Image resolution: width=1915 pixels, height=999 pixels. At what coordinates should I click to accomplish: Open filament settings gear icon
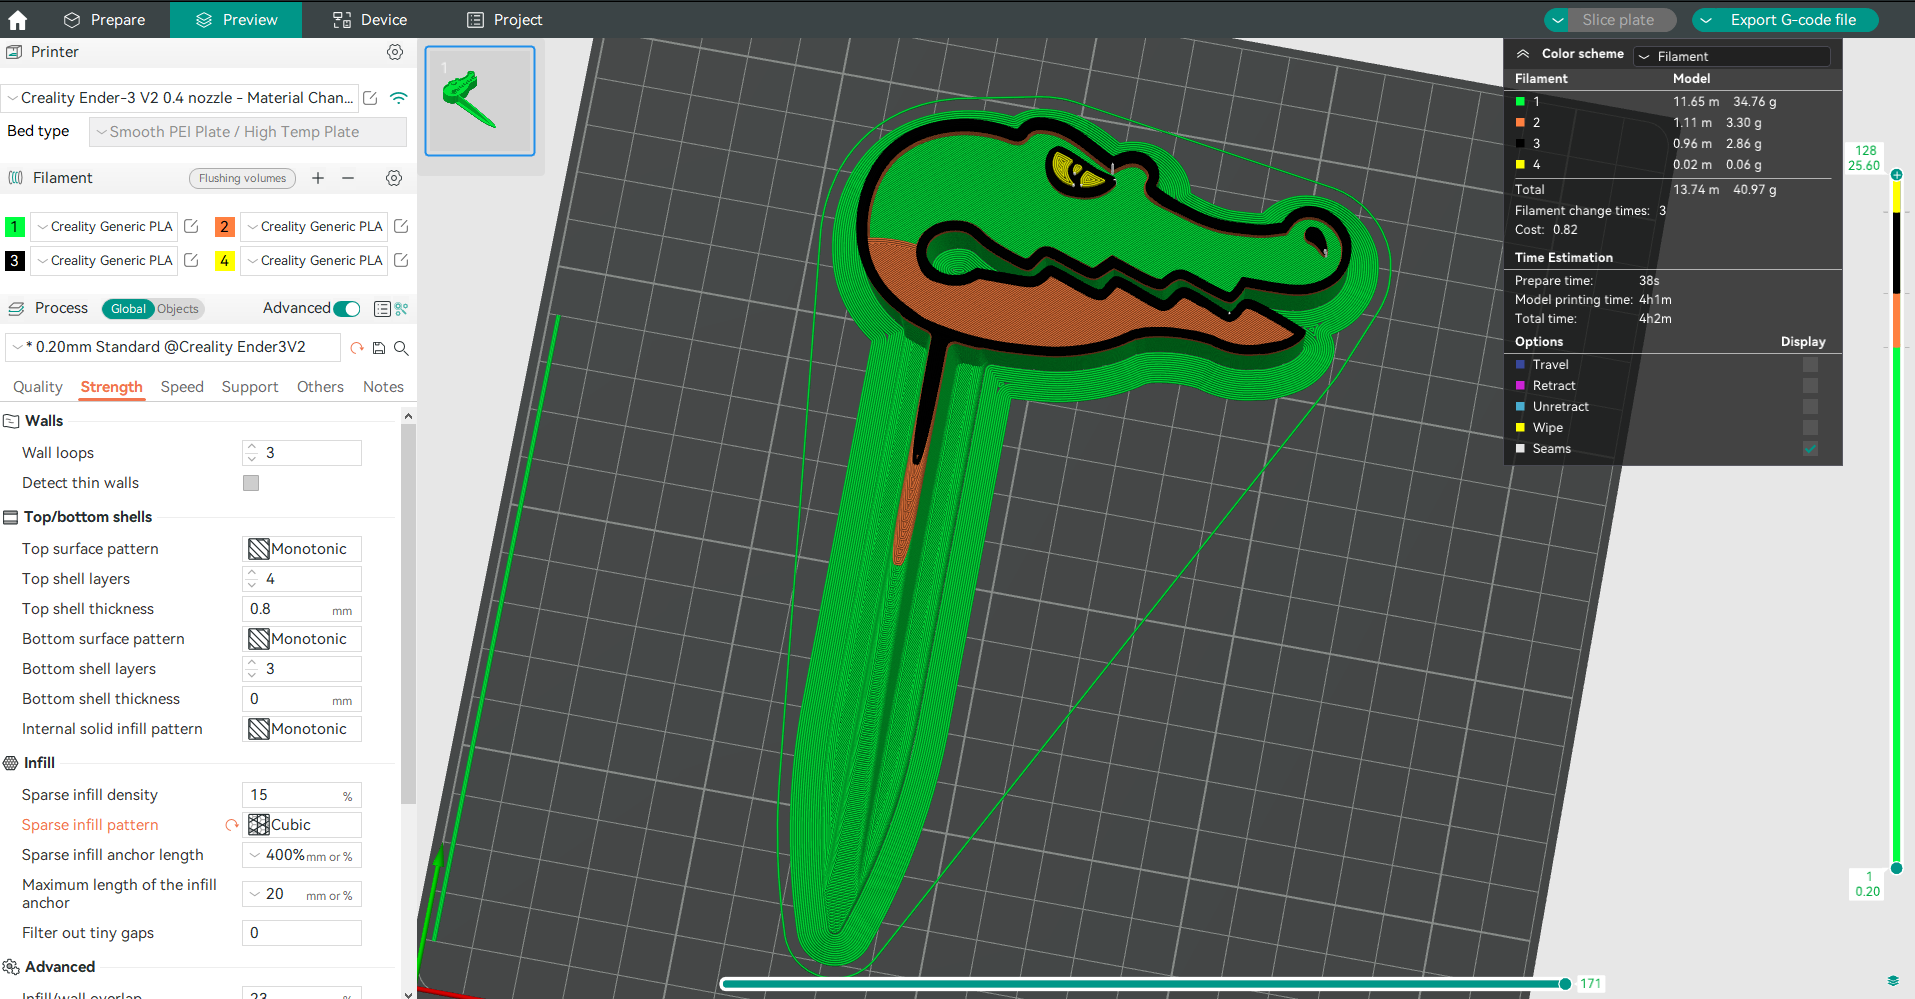(394, 178)
